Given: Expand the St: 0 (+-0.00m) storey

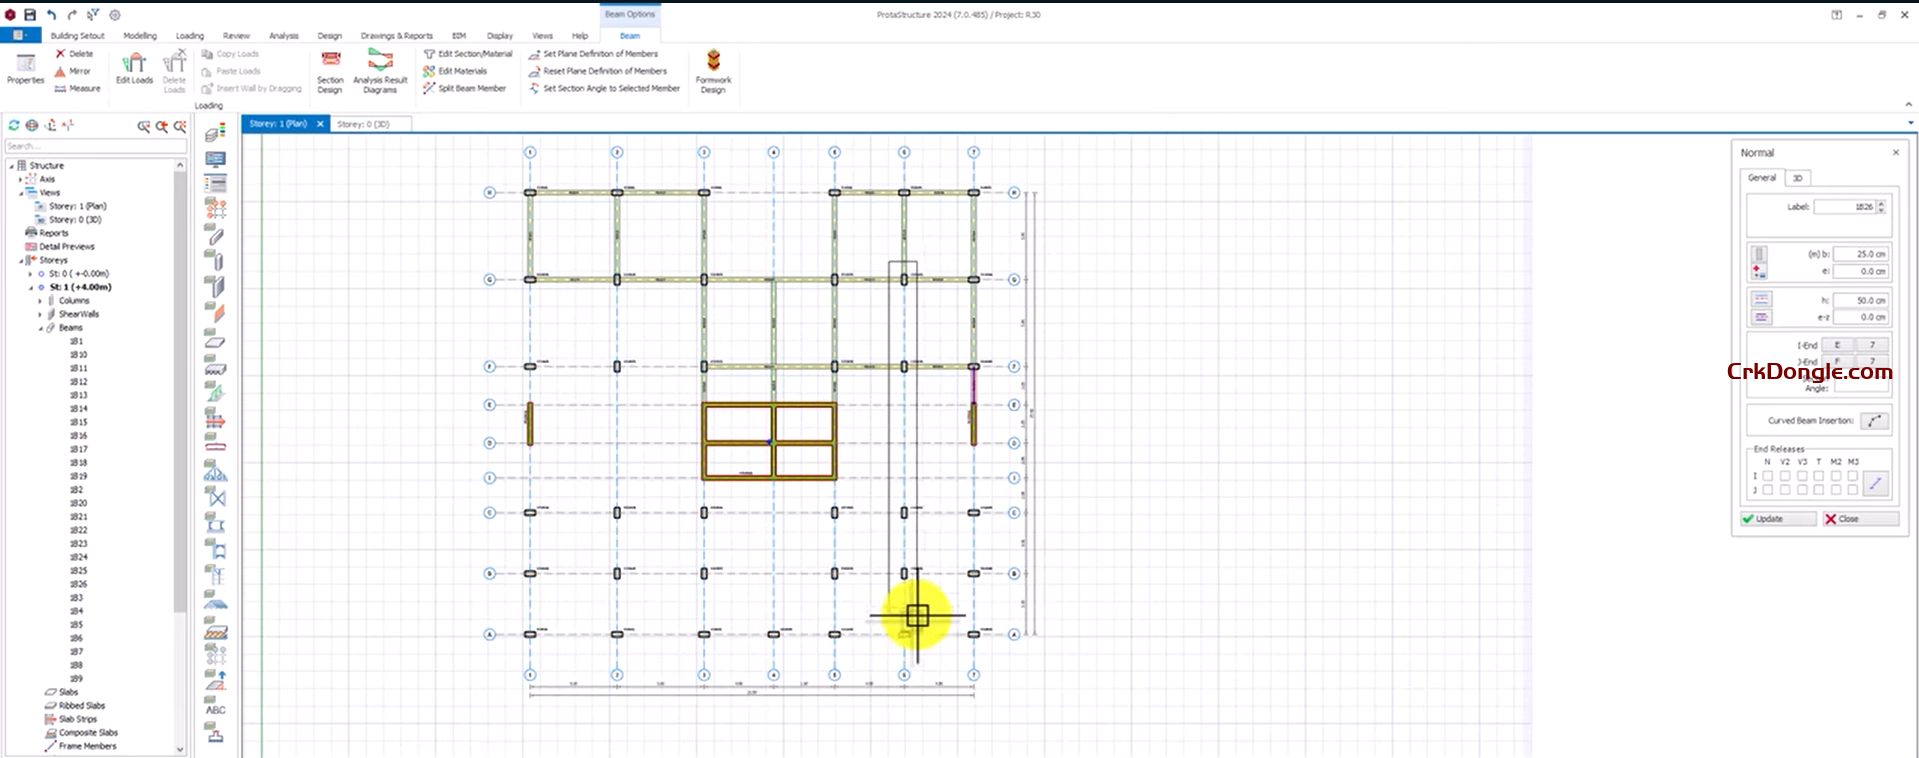Looking at the screenshot, I should point(30,274).
